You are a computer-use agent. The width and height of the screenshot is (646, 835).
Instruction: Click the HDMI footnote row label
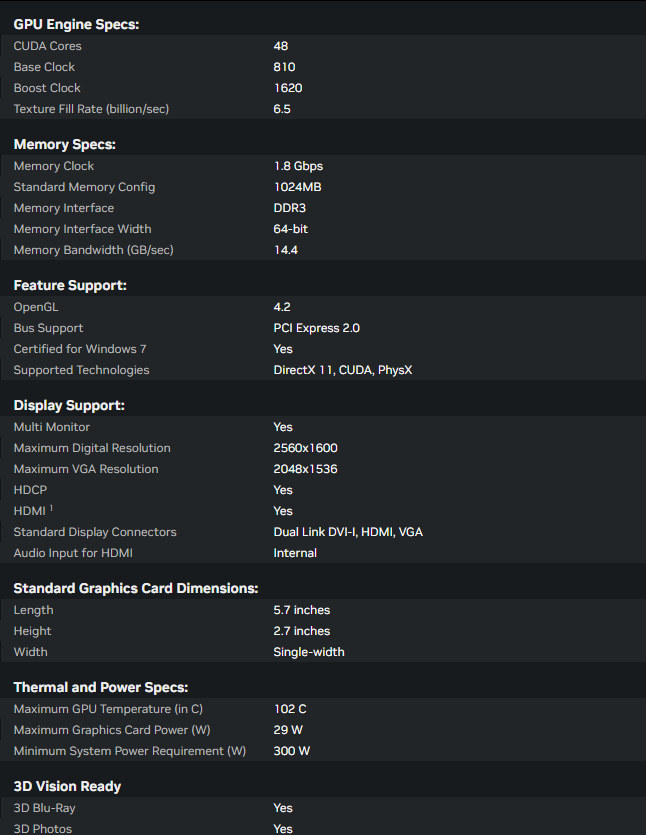(x=31, y=511)
